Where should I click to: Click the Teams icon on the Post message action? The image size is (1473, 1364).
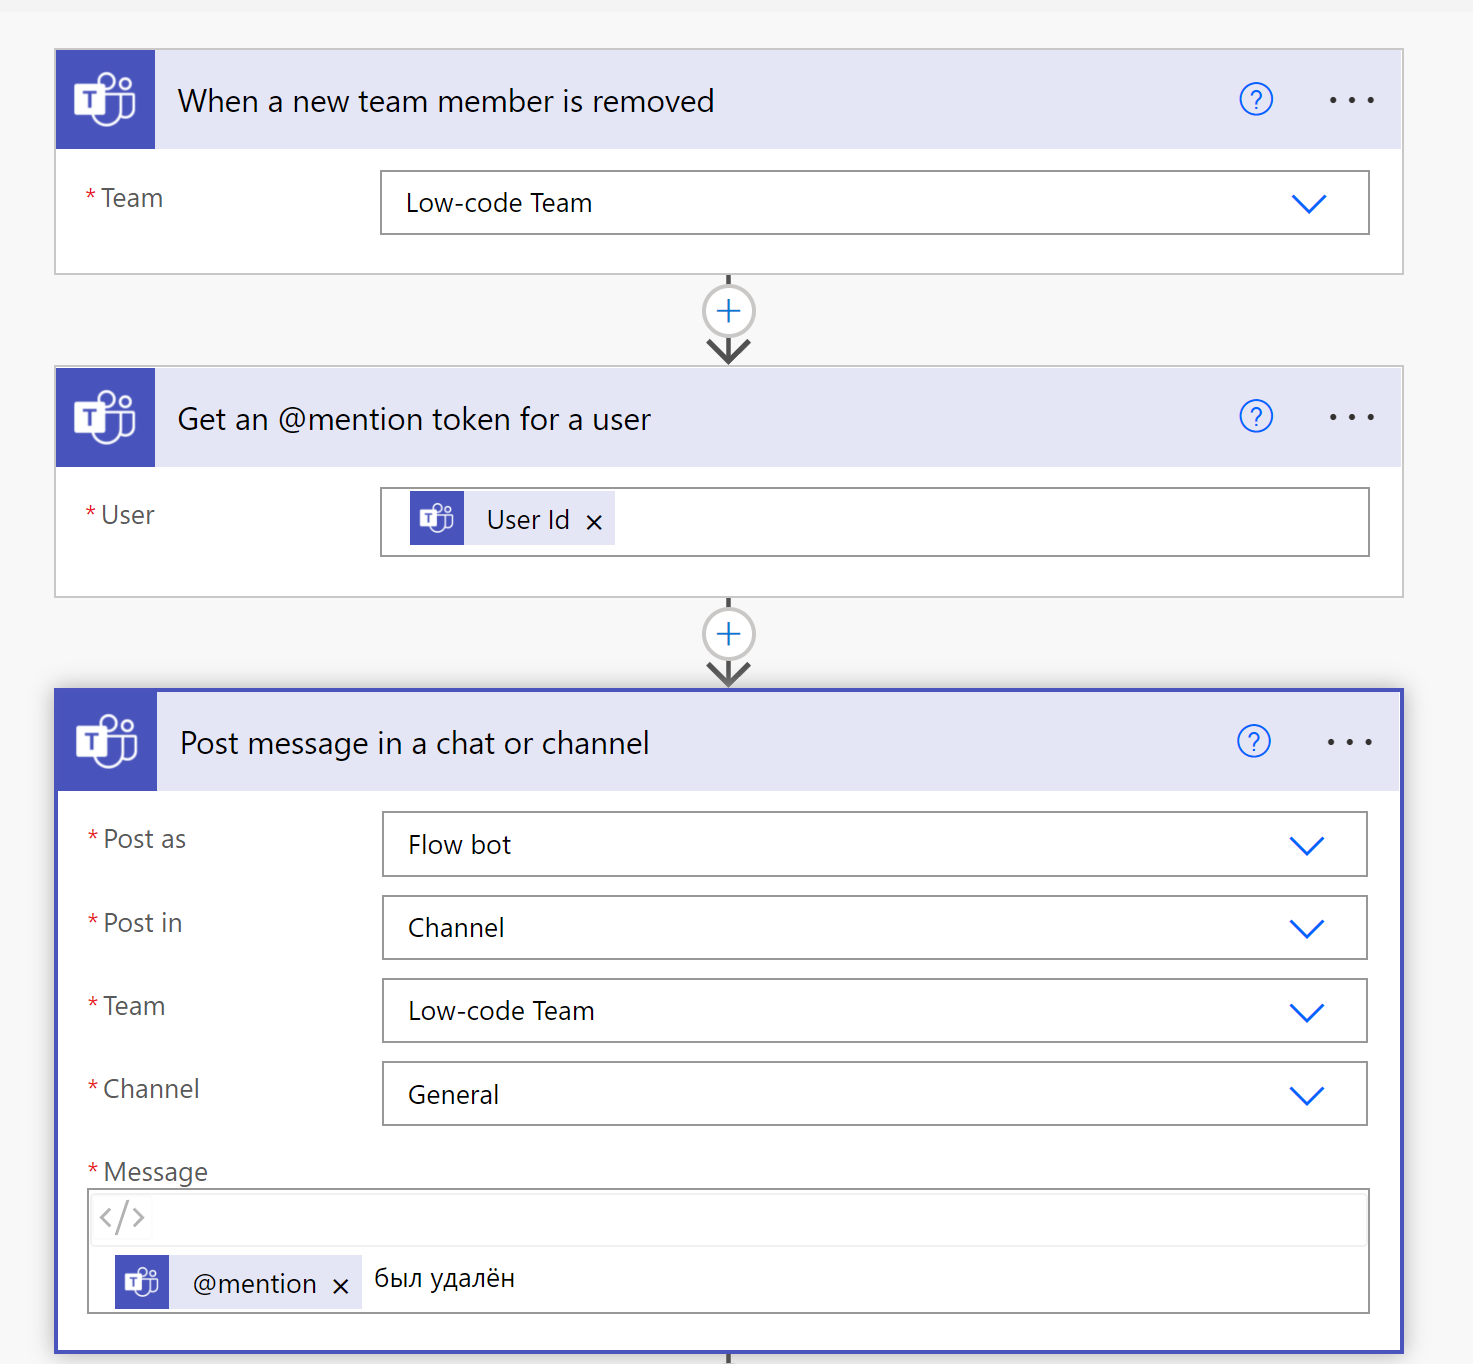(105, 741)
